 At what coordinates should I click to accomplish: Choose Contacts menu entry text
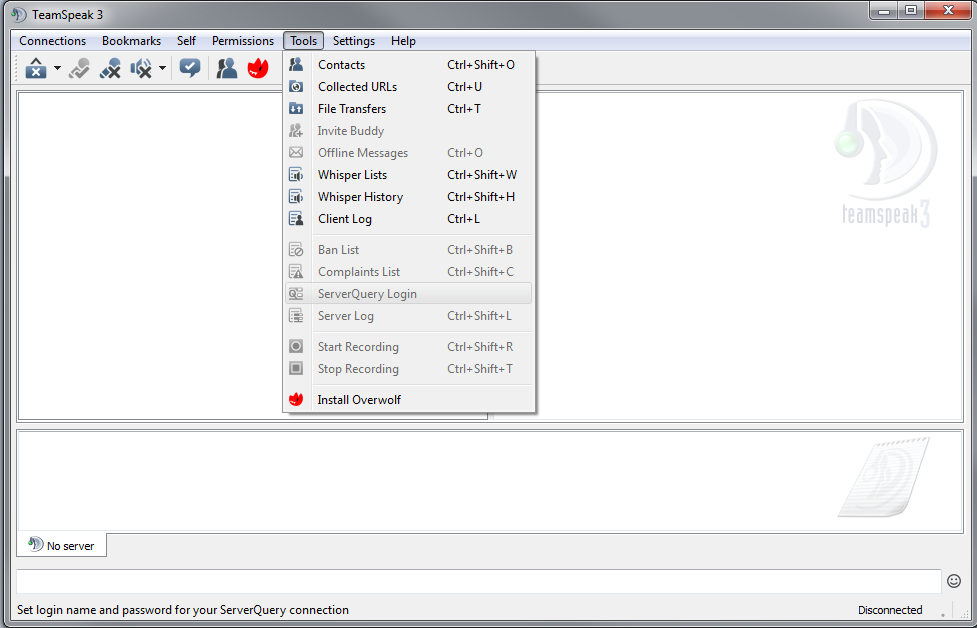[x=341, y=65]
